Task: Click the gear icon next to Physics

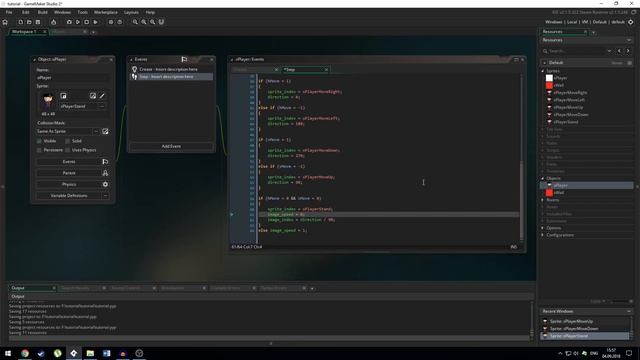Action: coord(105,184)
